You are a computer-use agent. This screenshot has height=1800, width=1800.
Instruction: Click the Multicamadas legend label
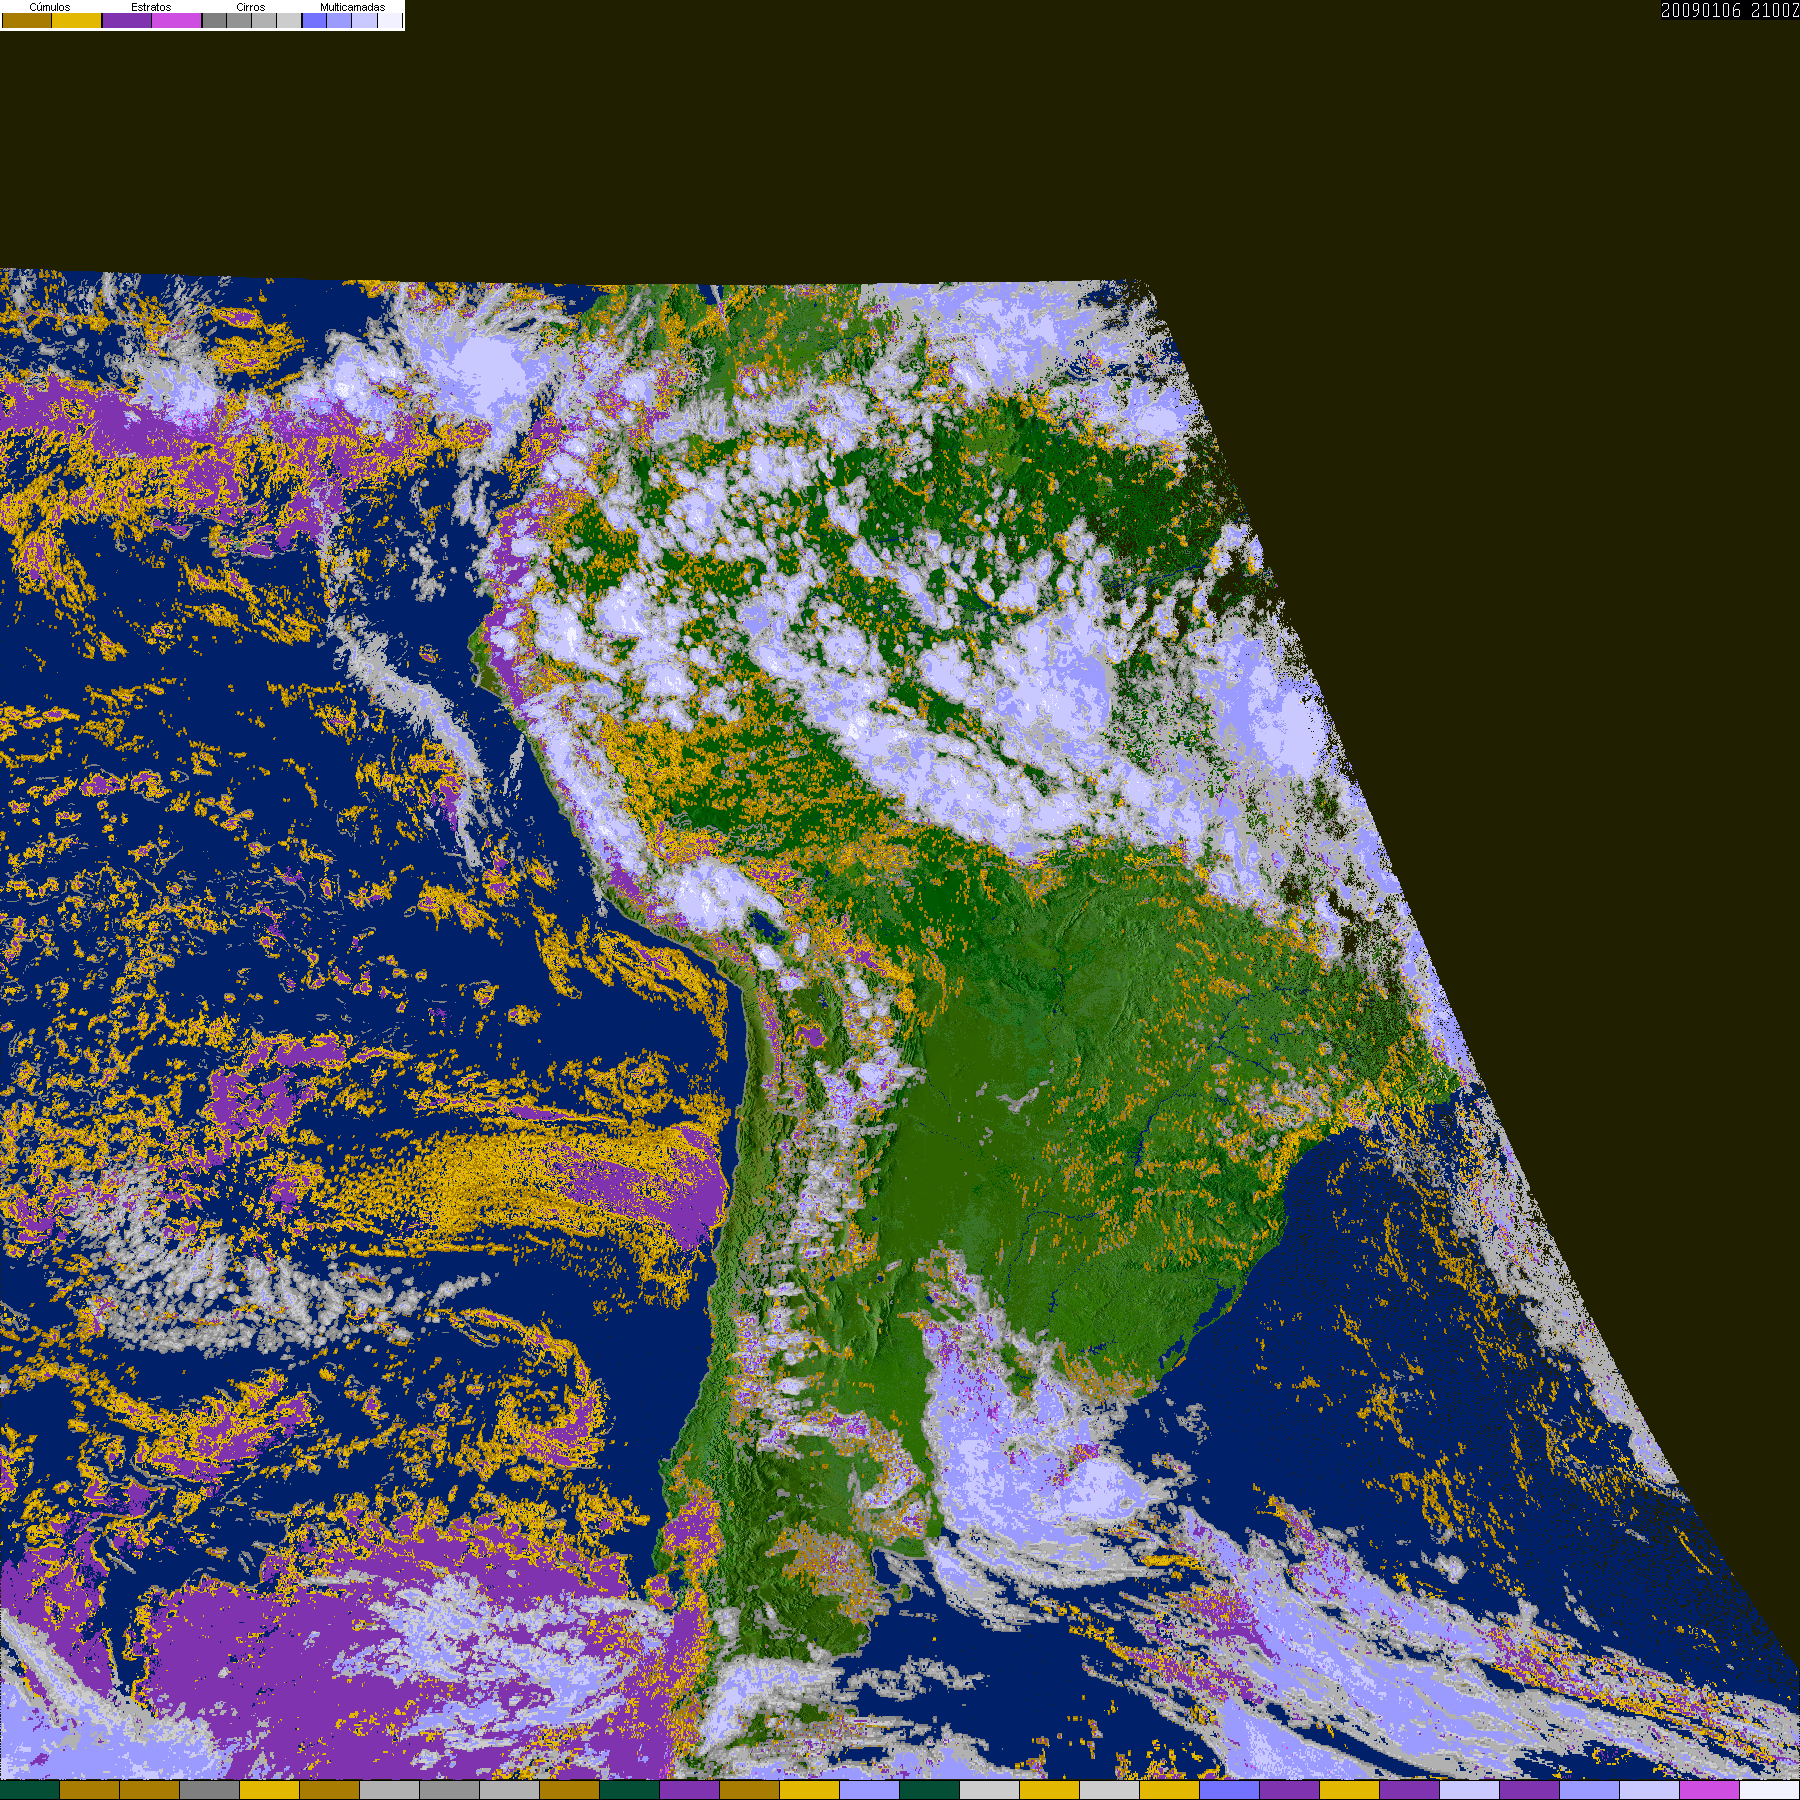(x=353, y=7)
